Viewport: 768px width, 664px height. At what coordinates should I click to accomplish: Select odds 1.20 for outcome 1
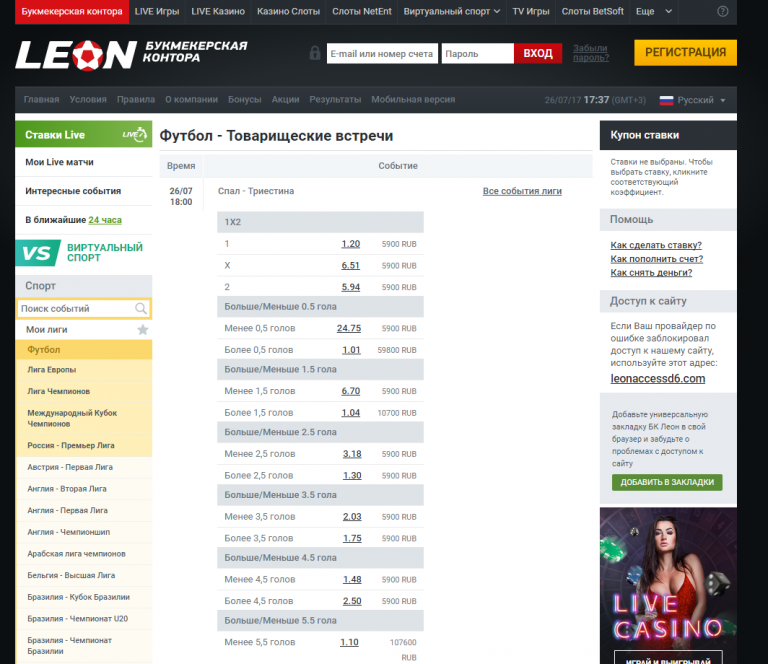[x=350, y=244]
